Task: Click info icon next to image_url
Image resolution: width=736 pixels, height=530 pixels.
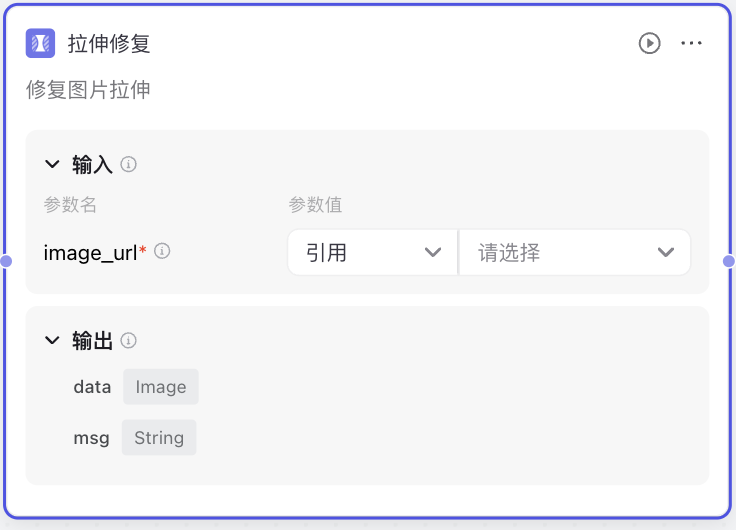Action: pyautogui.click(x=162, y=251)
